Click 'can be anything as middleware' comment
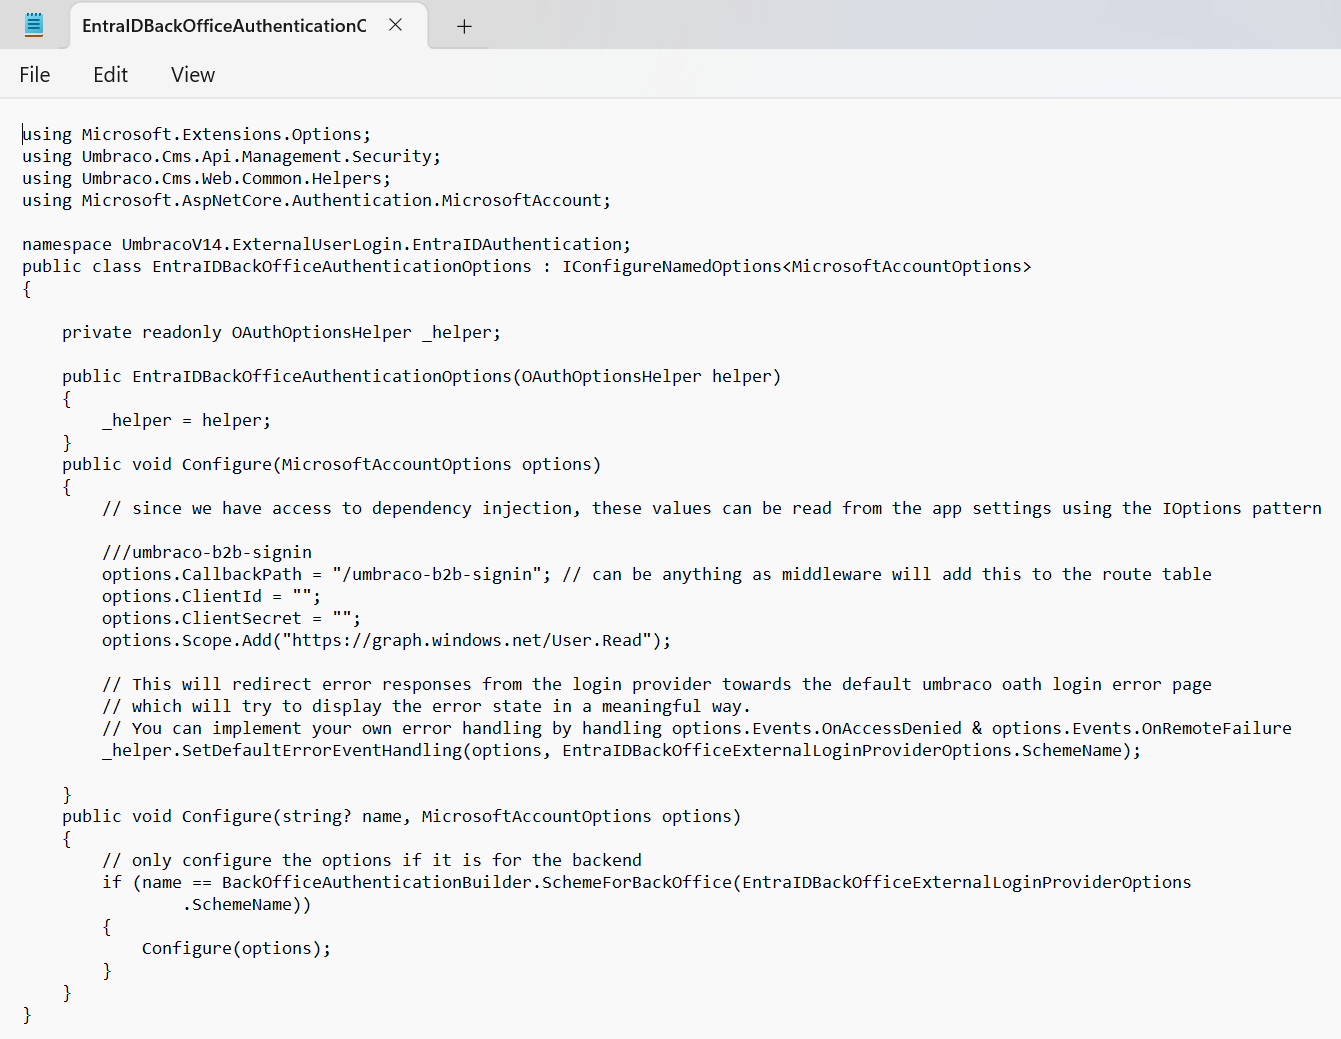This screenshot has height=1039, width=1341. point(887,574)
